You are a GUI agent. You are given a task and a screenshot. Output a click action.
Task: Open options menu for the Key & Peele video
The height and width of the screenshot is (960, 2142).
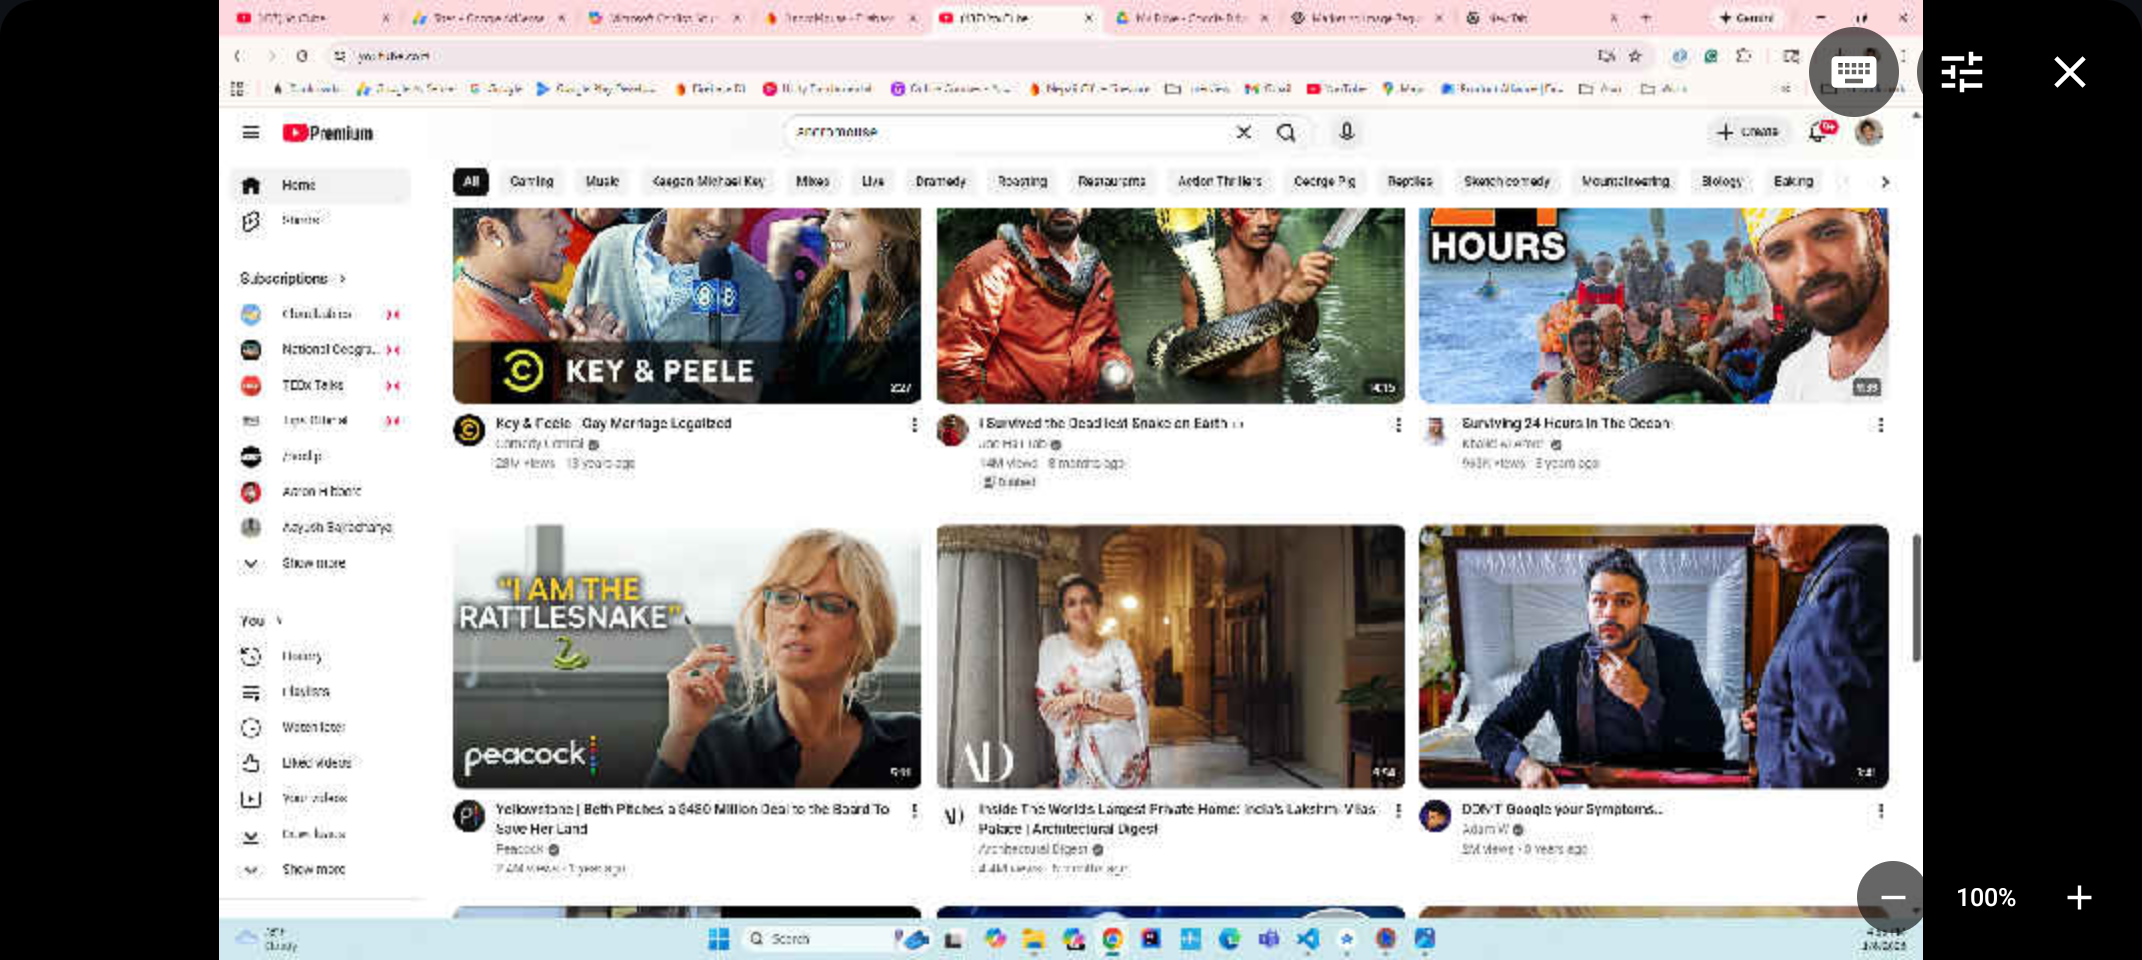[914, 425]
